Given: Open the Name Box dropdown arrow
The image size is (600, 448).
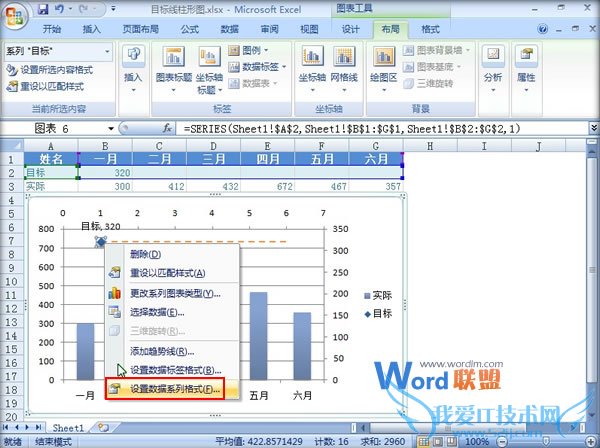Looking at the screenshot, I should [x=111, y=129].
